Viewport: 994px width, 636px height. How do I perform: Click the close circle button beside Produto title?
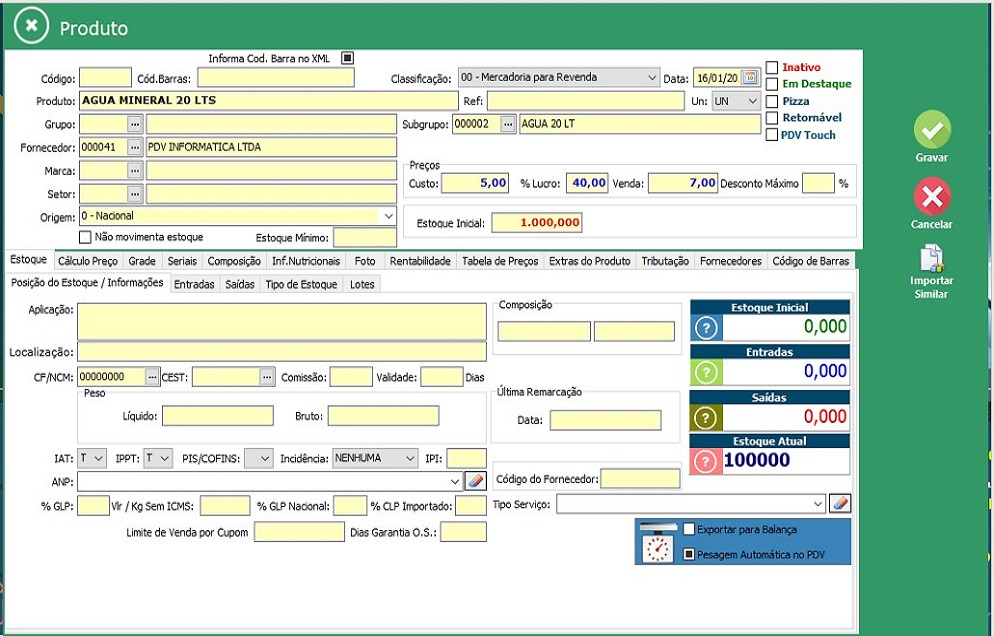[x=31, y=27]
